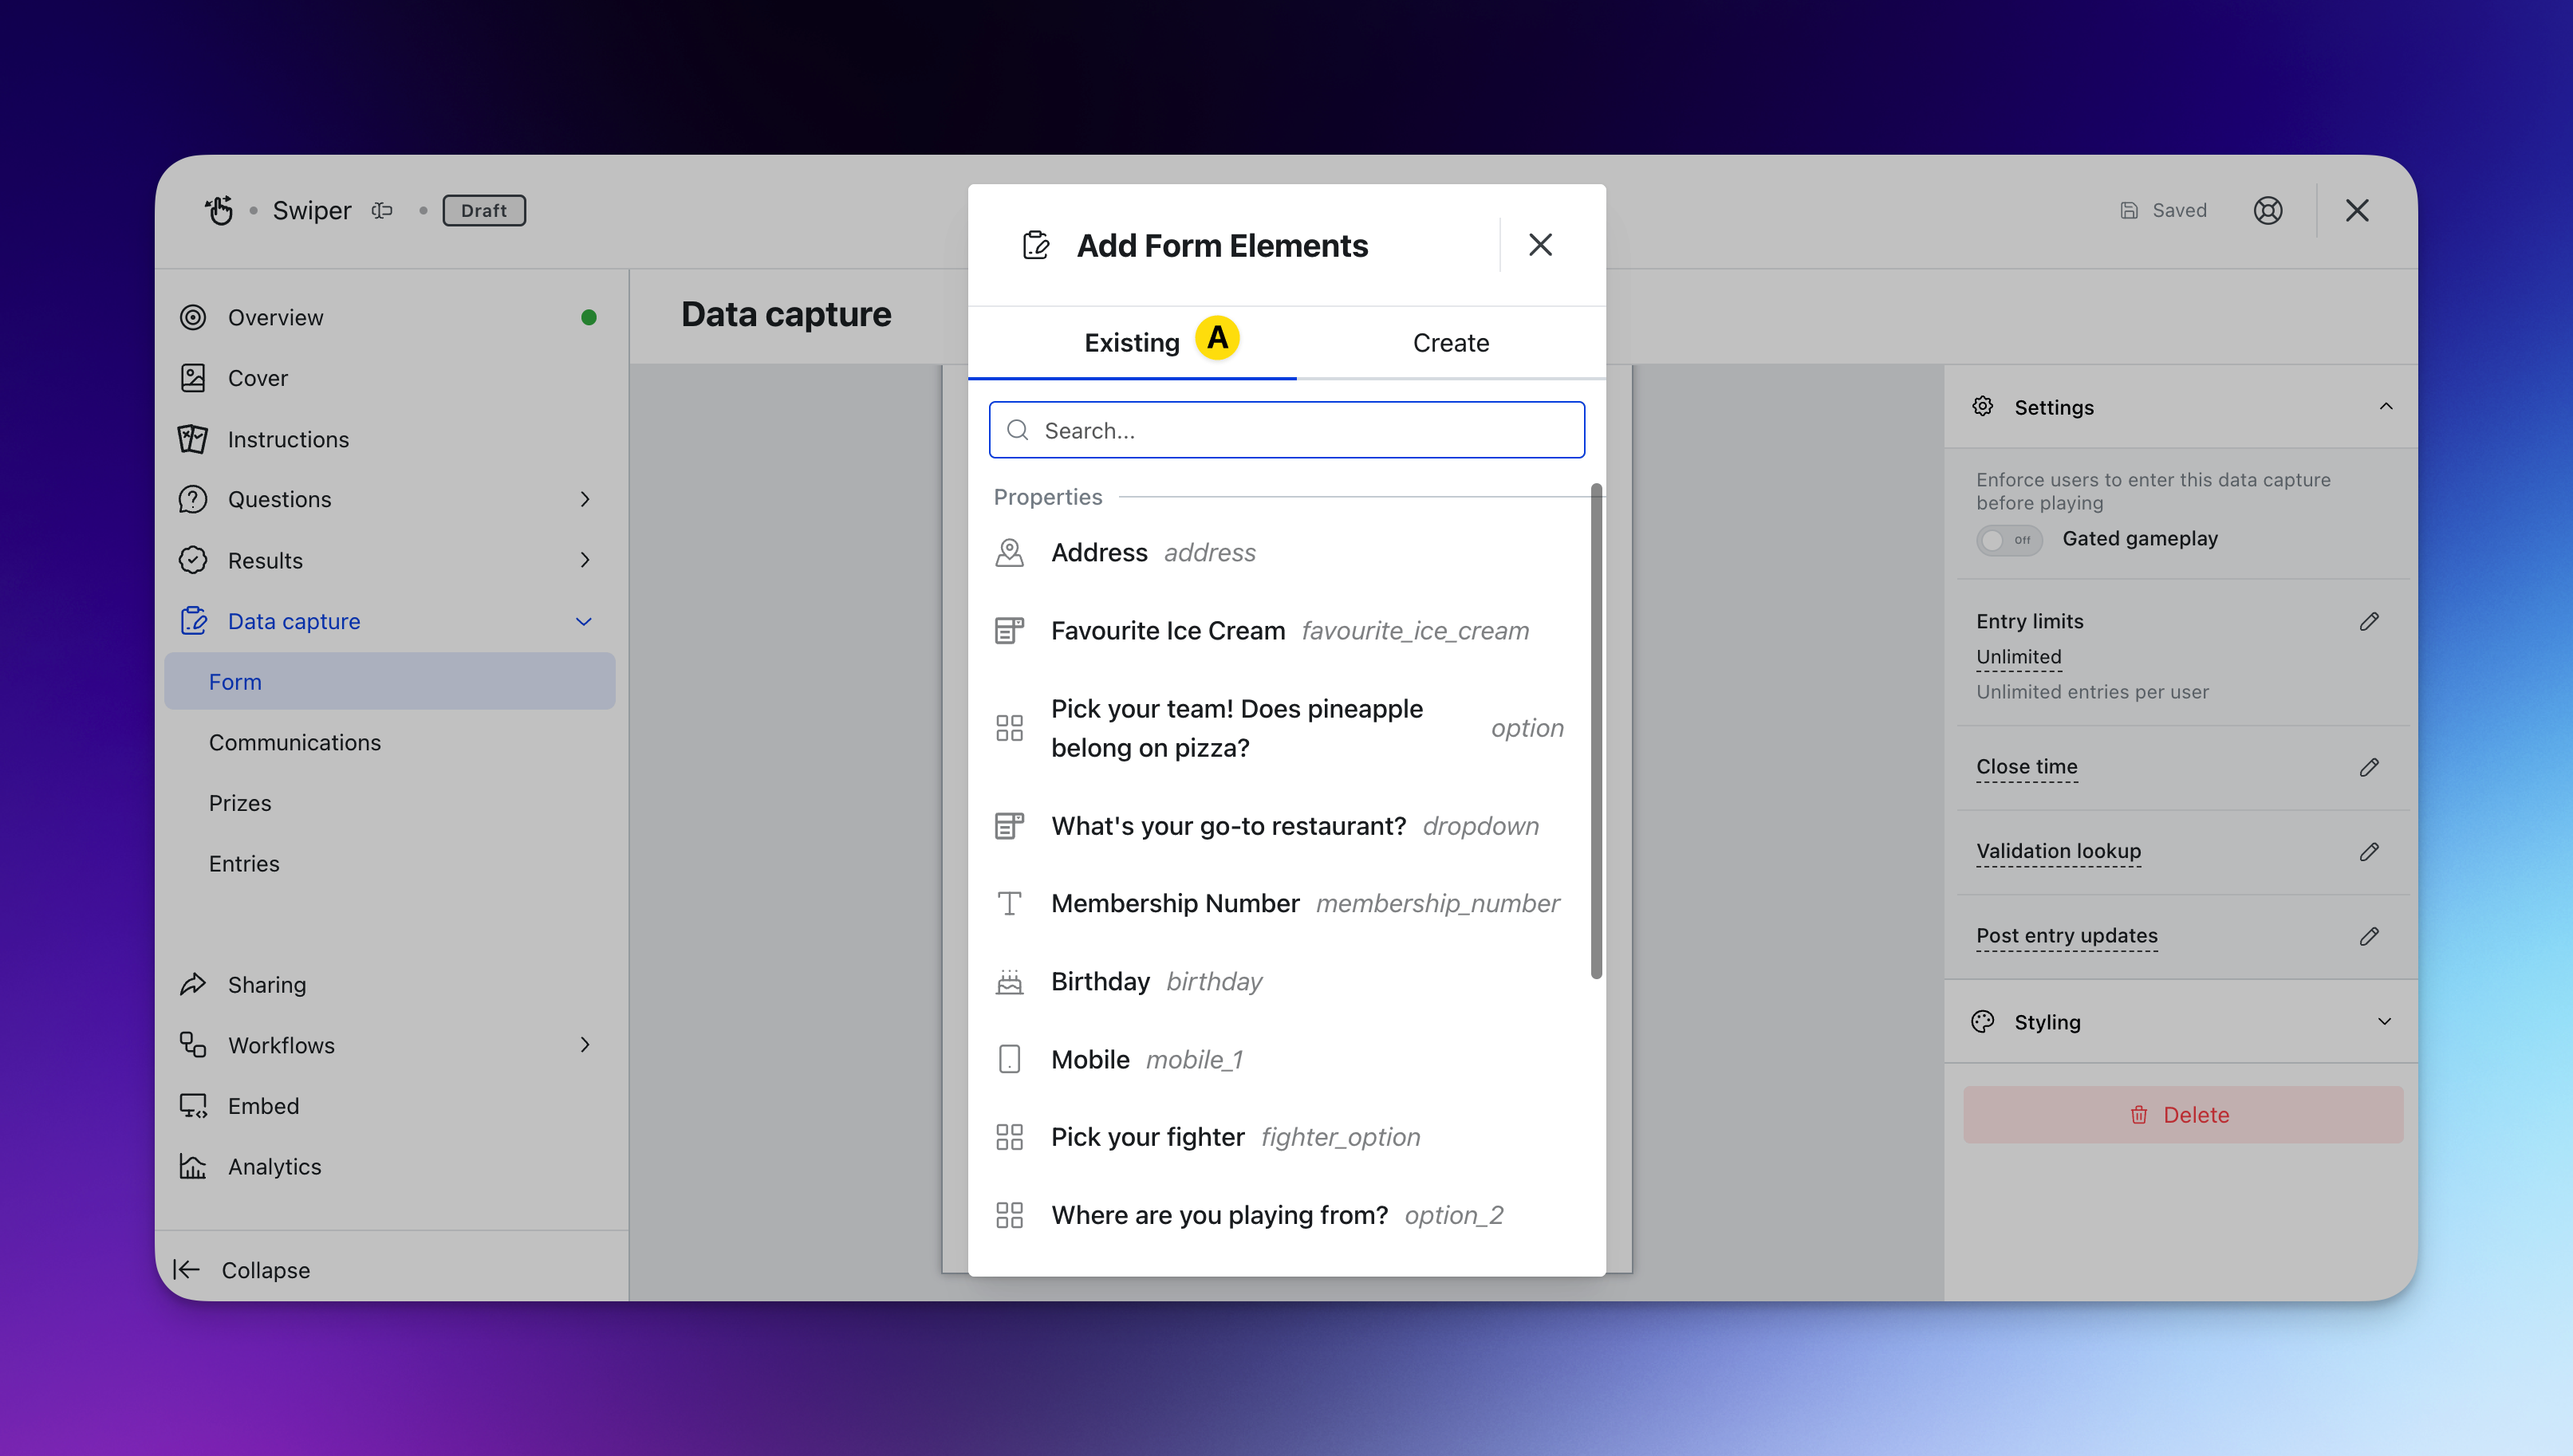2573x1456 pixels.
Task: Click the rename icon next to Swiper
Action: click(x=382, y=210)
